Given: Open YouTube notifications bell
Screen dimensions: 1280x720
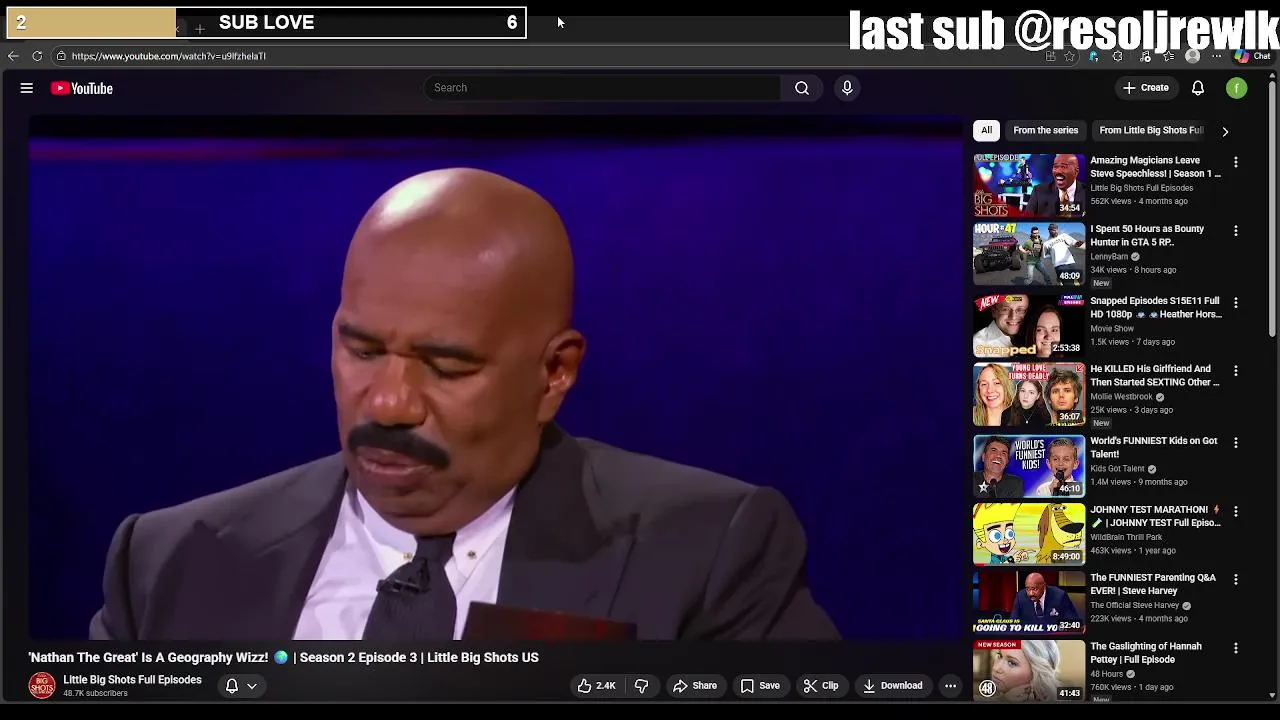Looking at the screenshot, I should point(1197,88).
